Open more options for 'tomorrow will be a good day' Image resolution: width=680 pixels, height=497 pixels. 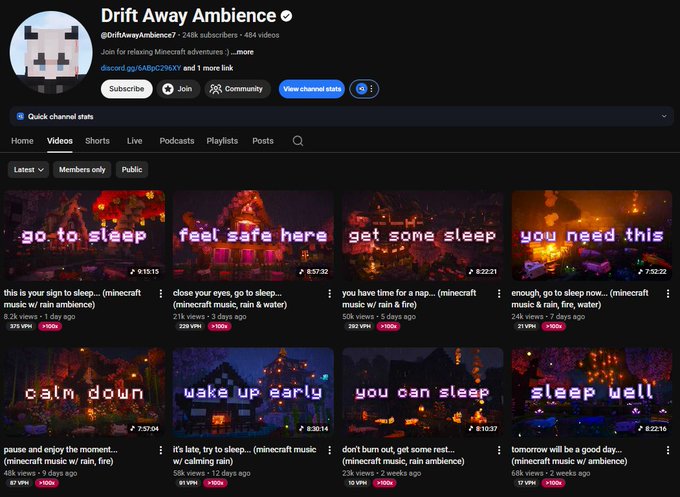[x=668, y=450]
